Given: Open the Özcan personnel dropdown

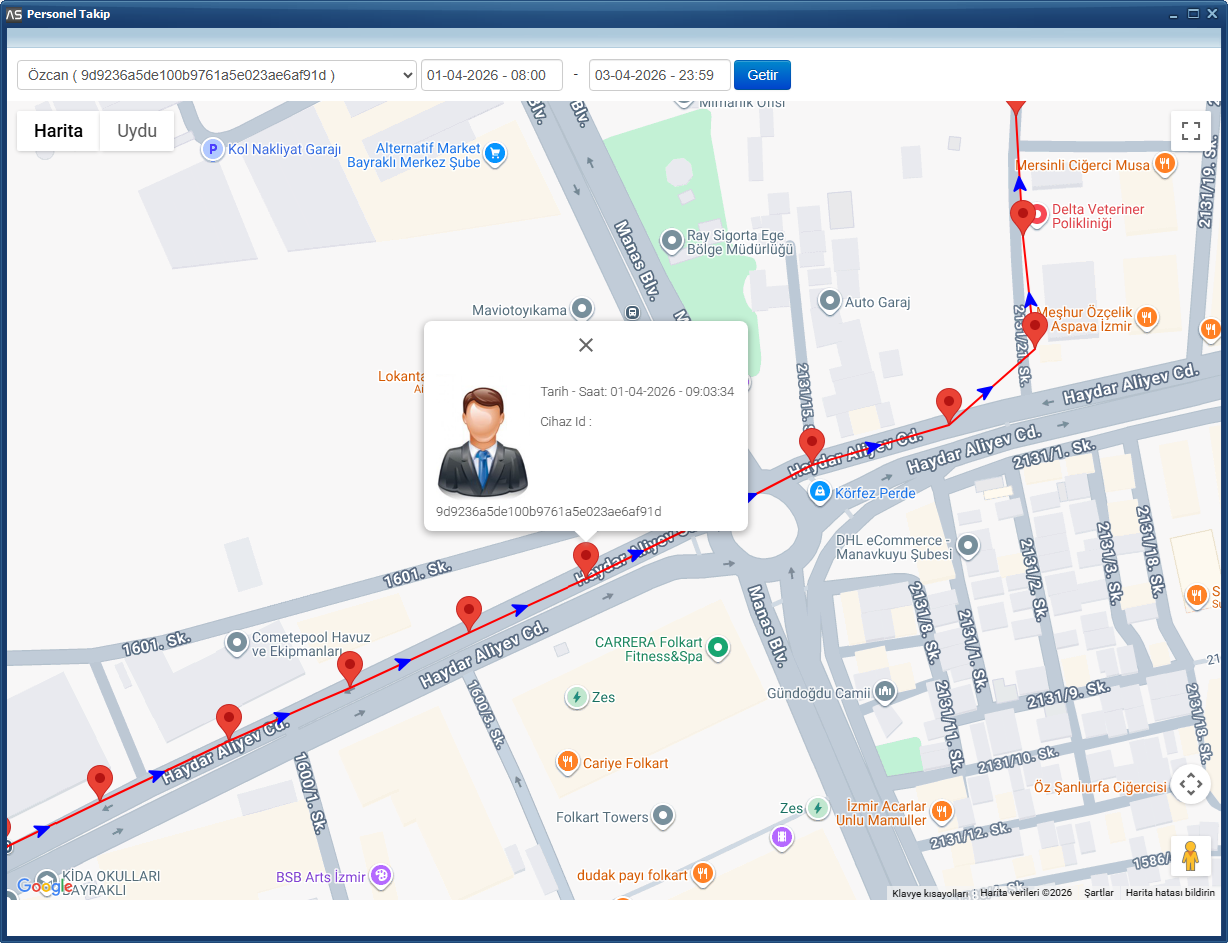Looking at the screenshot, I should pos(216,75).
